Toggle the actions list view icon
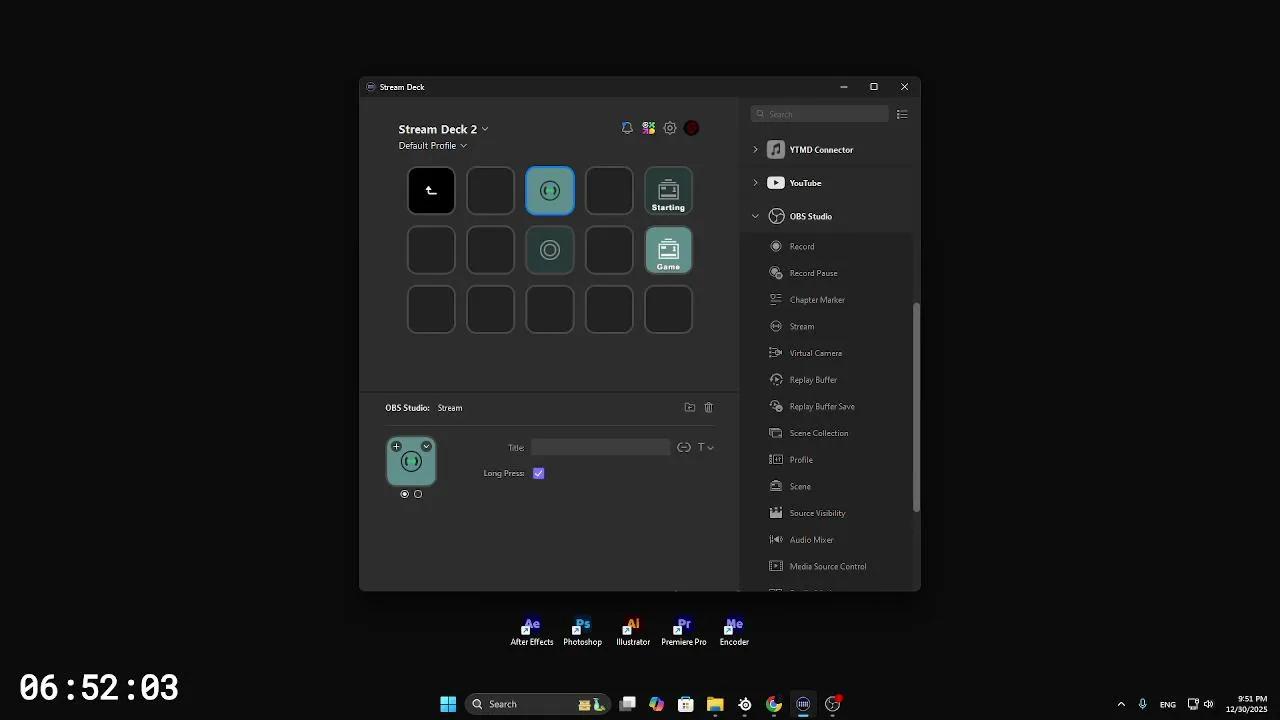This screenshot has width=1280, height=720. [x=902, y=114]
